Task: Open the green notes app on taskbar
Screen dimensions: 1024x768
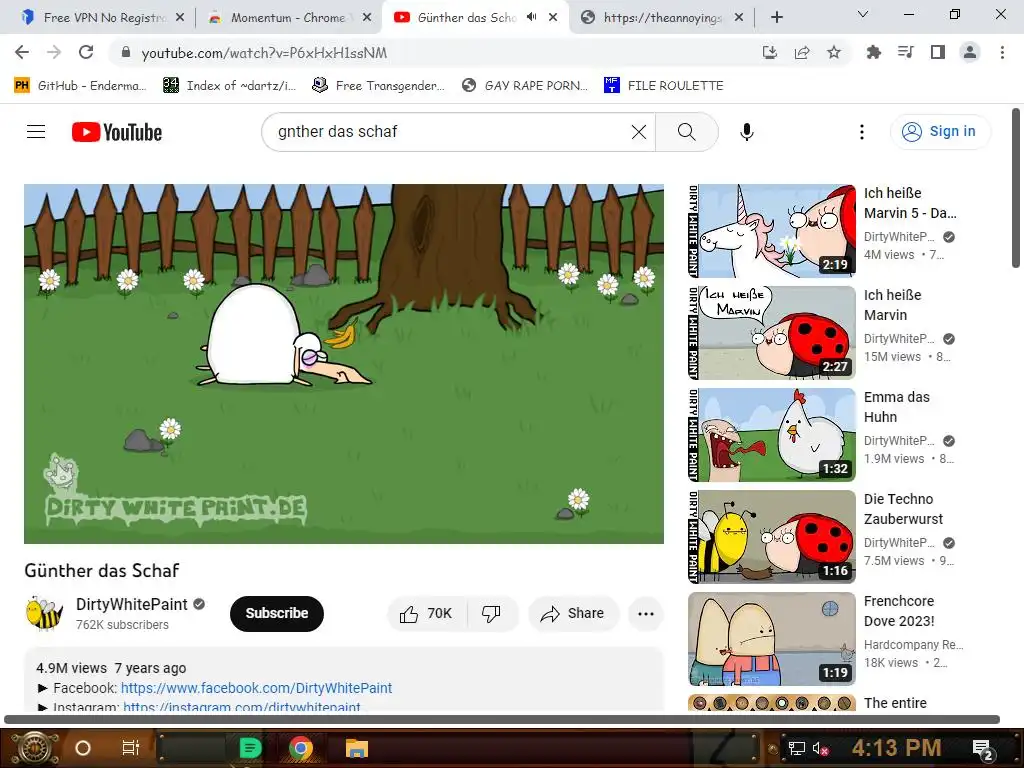Action: tap(250, 748)
